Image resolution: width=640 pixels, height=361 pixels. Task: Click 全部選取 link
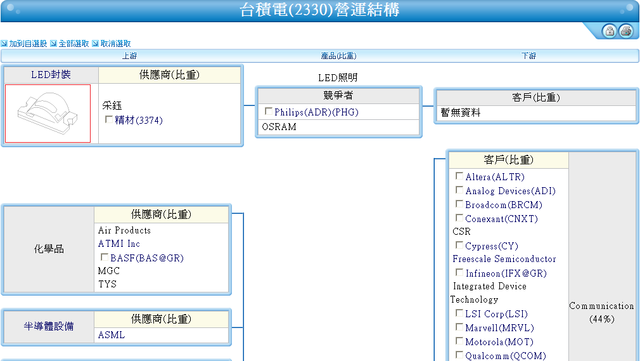click(x=73, y=44)
